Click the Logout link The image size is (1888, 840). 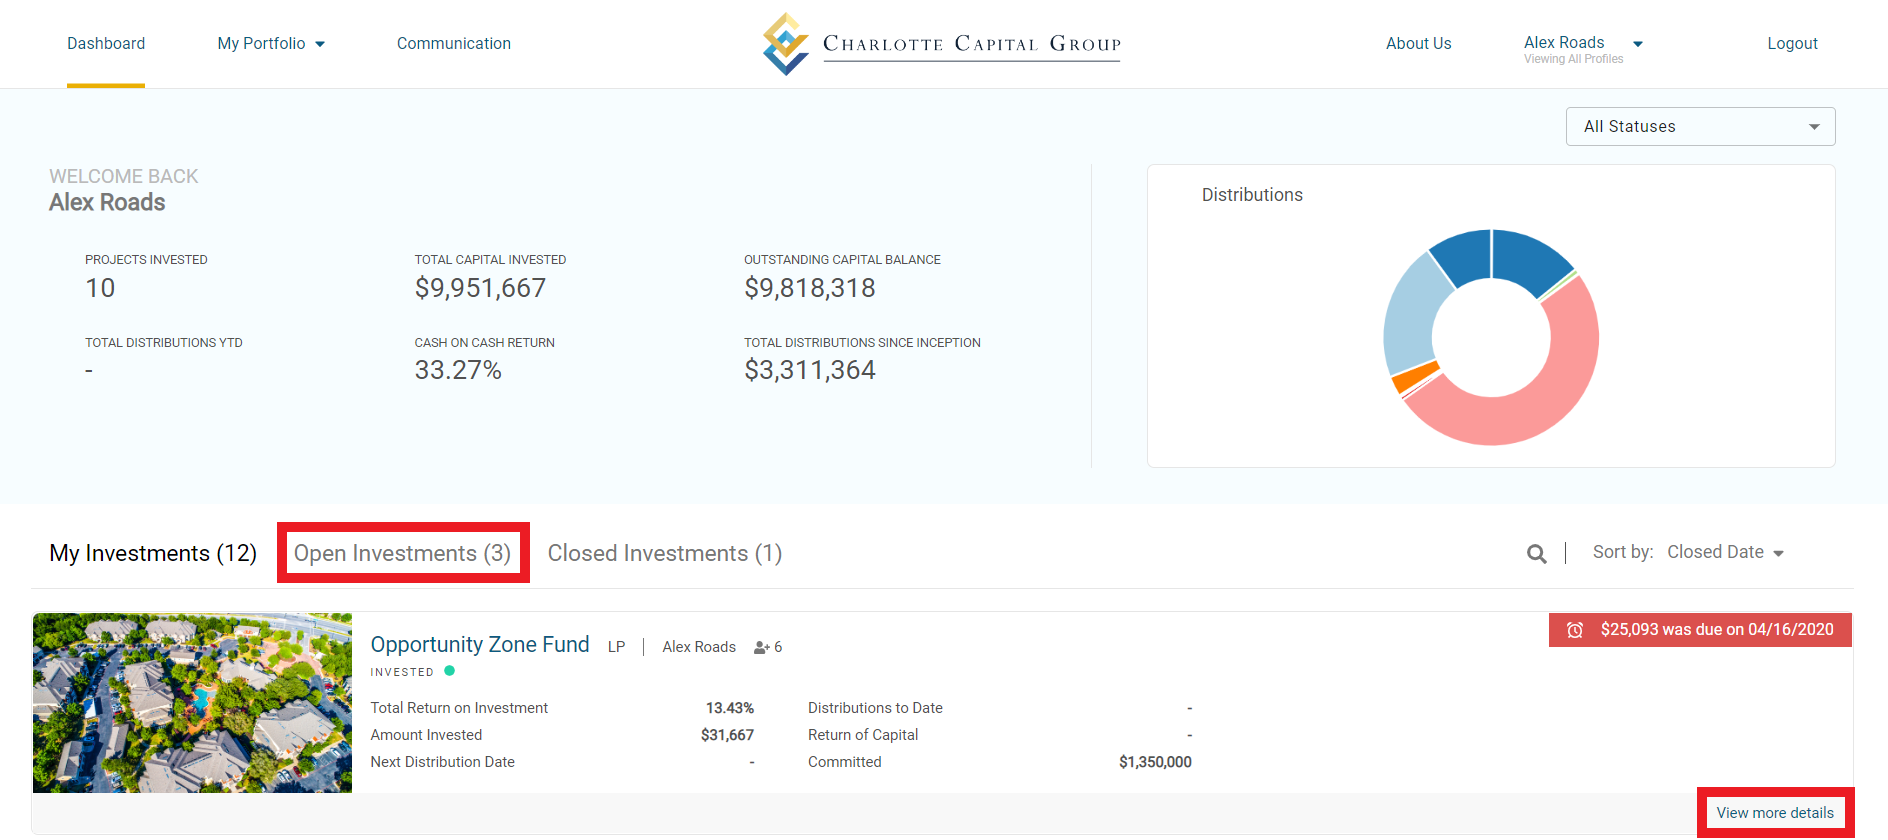pyautogui.click(x=1792, y=44)
